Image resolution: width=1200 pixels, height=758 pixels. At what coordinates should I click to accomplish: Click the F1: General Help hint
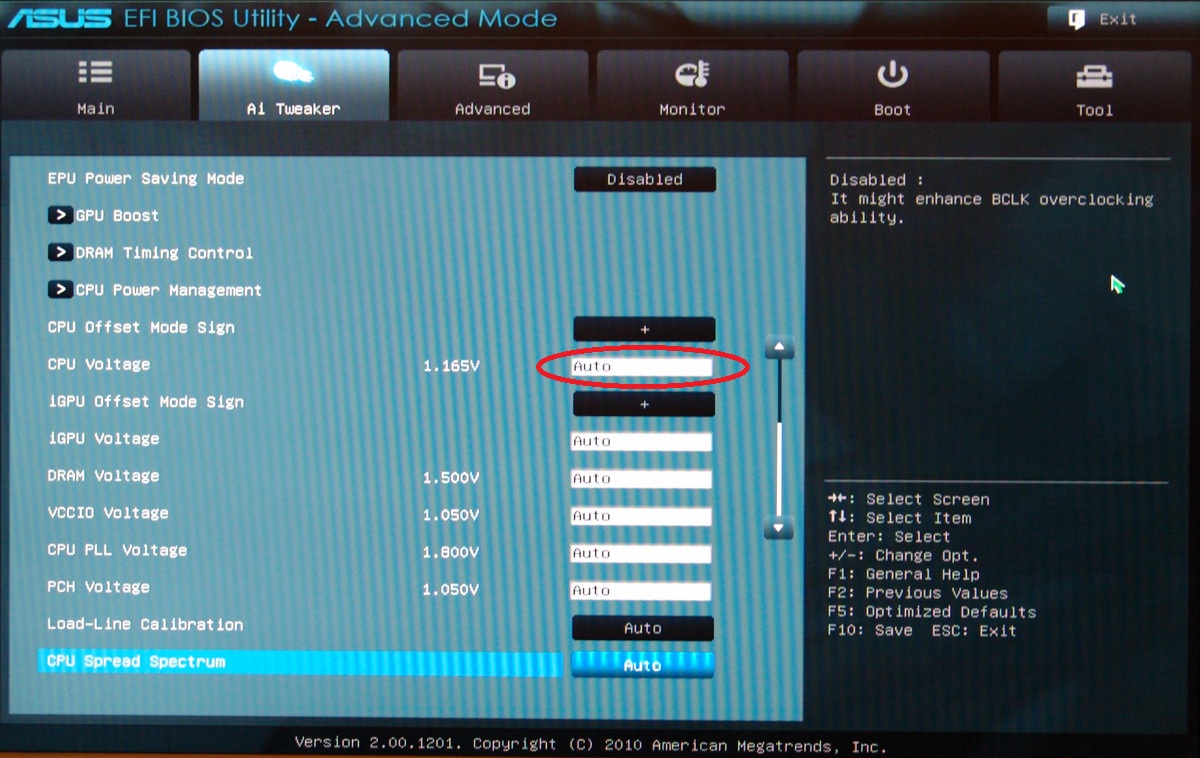click(904, 574)
